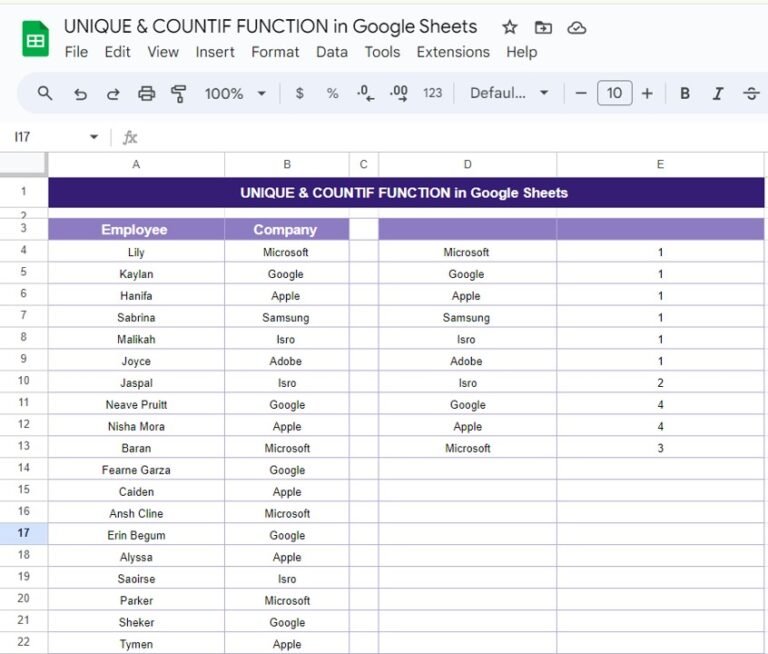Star this spreadsheet document
Viewport: 768px width, 654px height.
[x=509, y=27]
